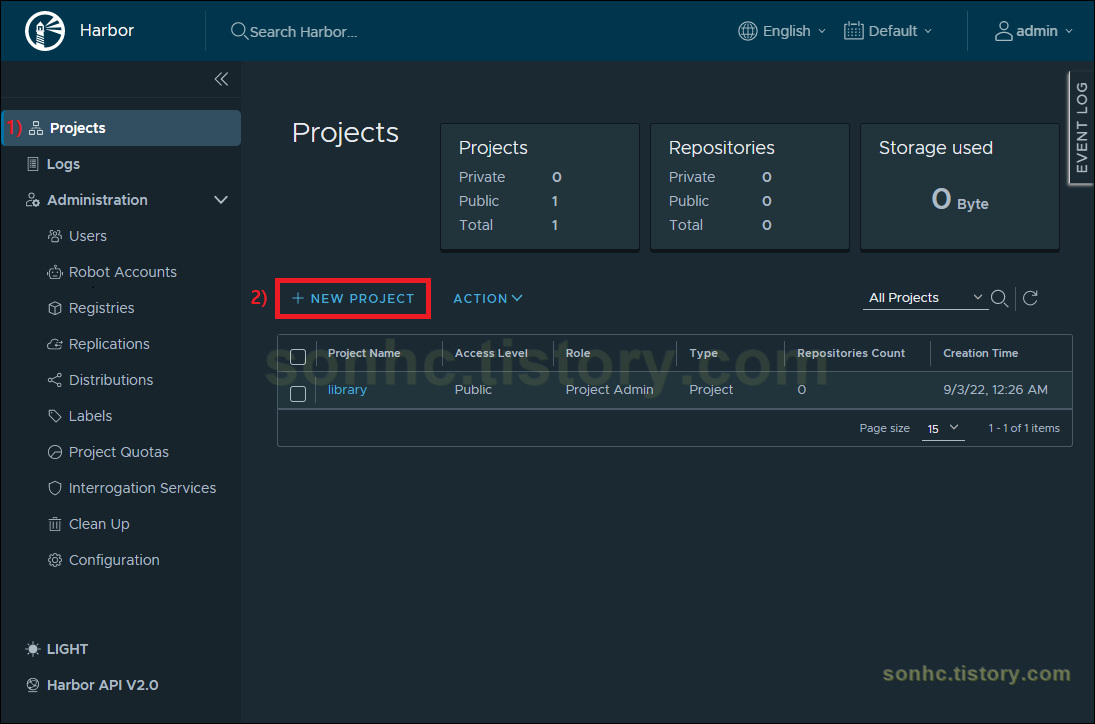
Task: Click the Configuration gear icon
Action: pyautogui.click(x=54, y=560)
